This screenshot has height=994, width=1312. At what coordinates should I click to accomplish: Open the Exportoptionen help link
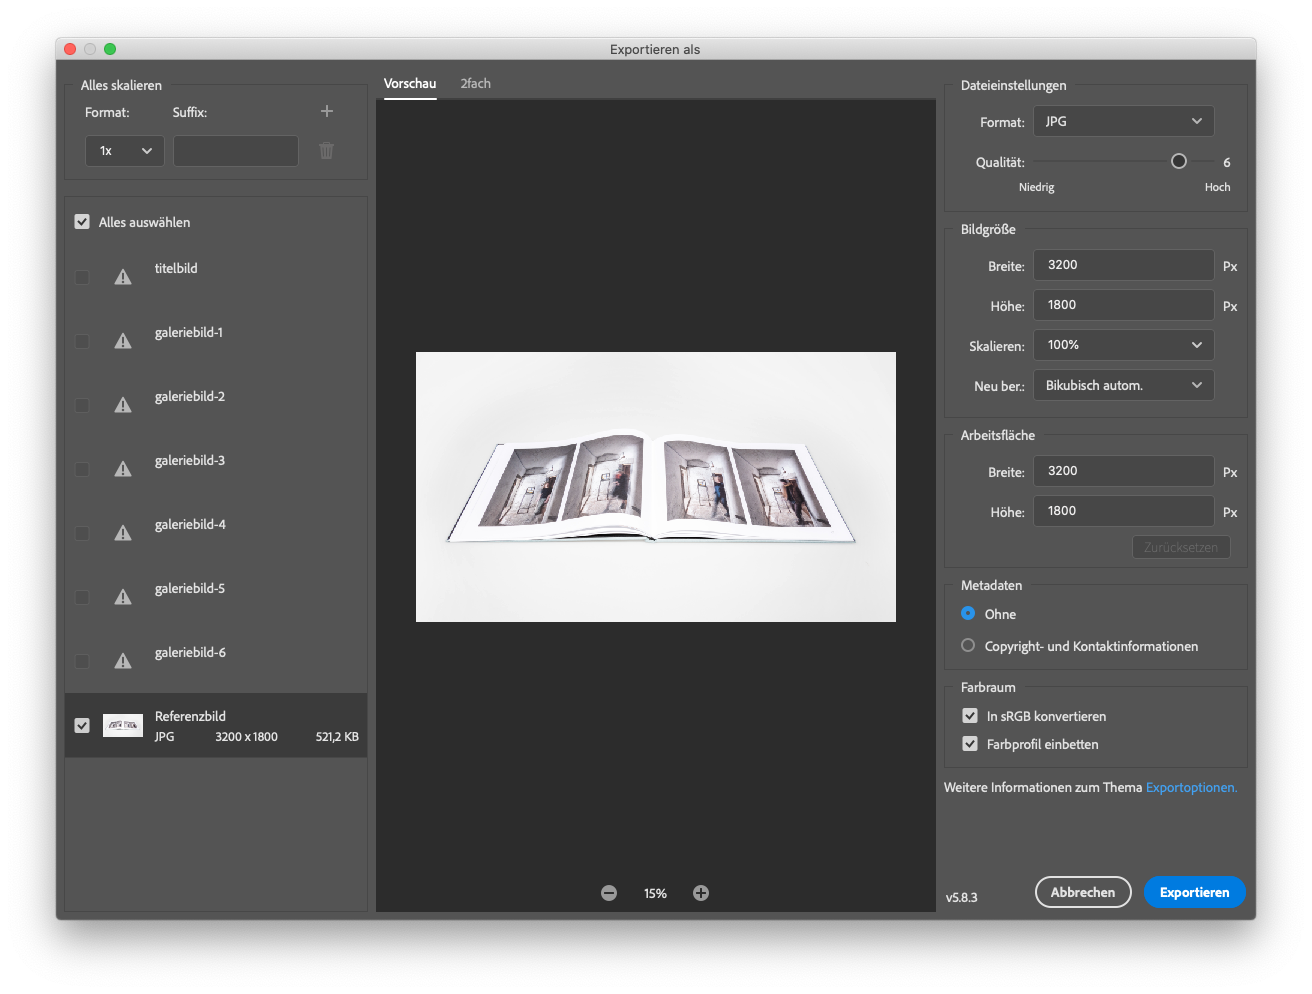coord(1192,788)
